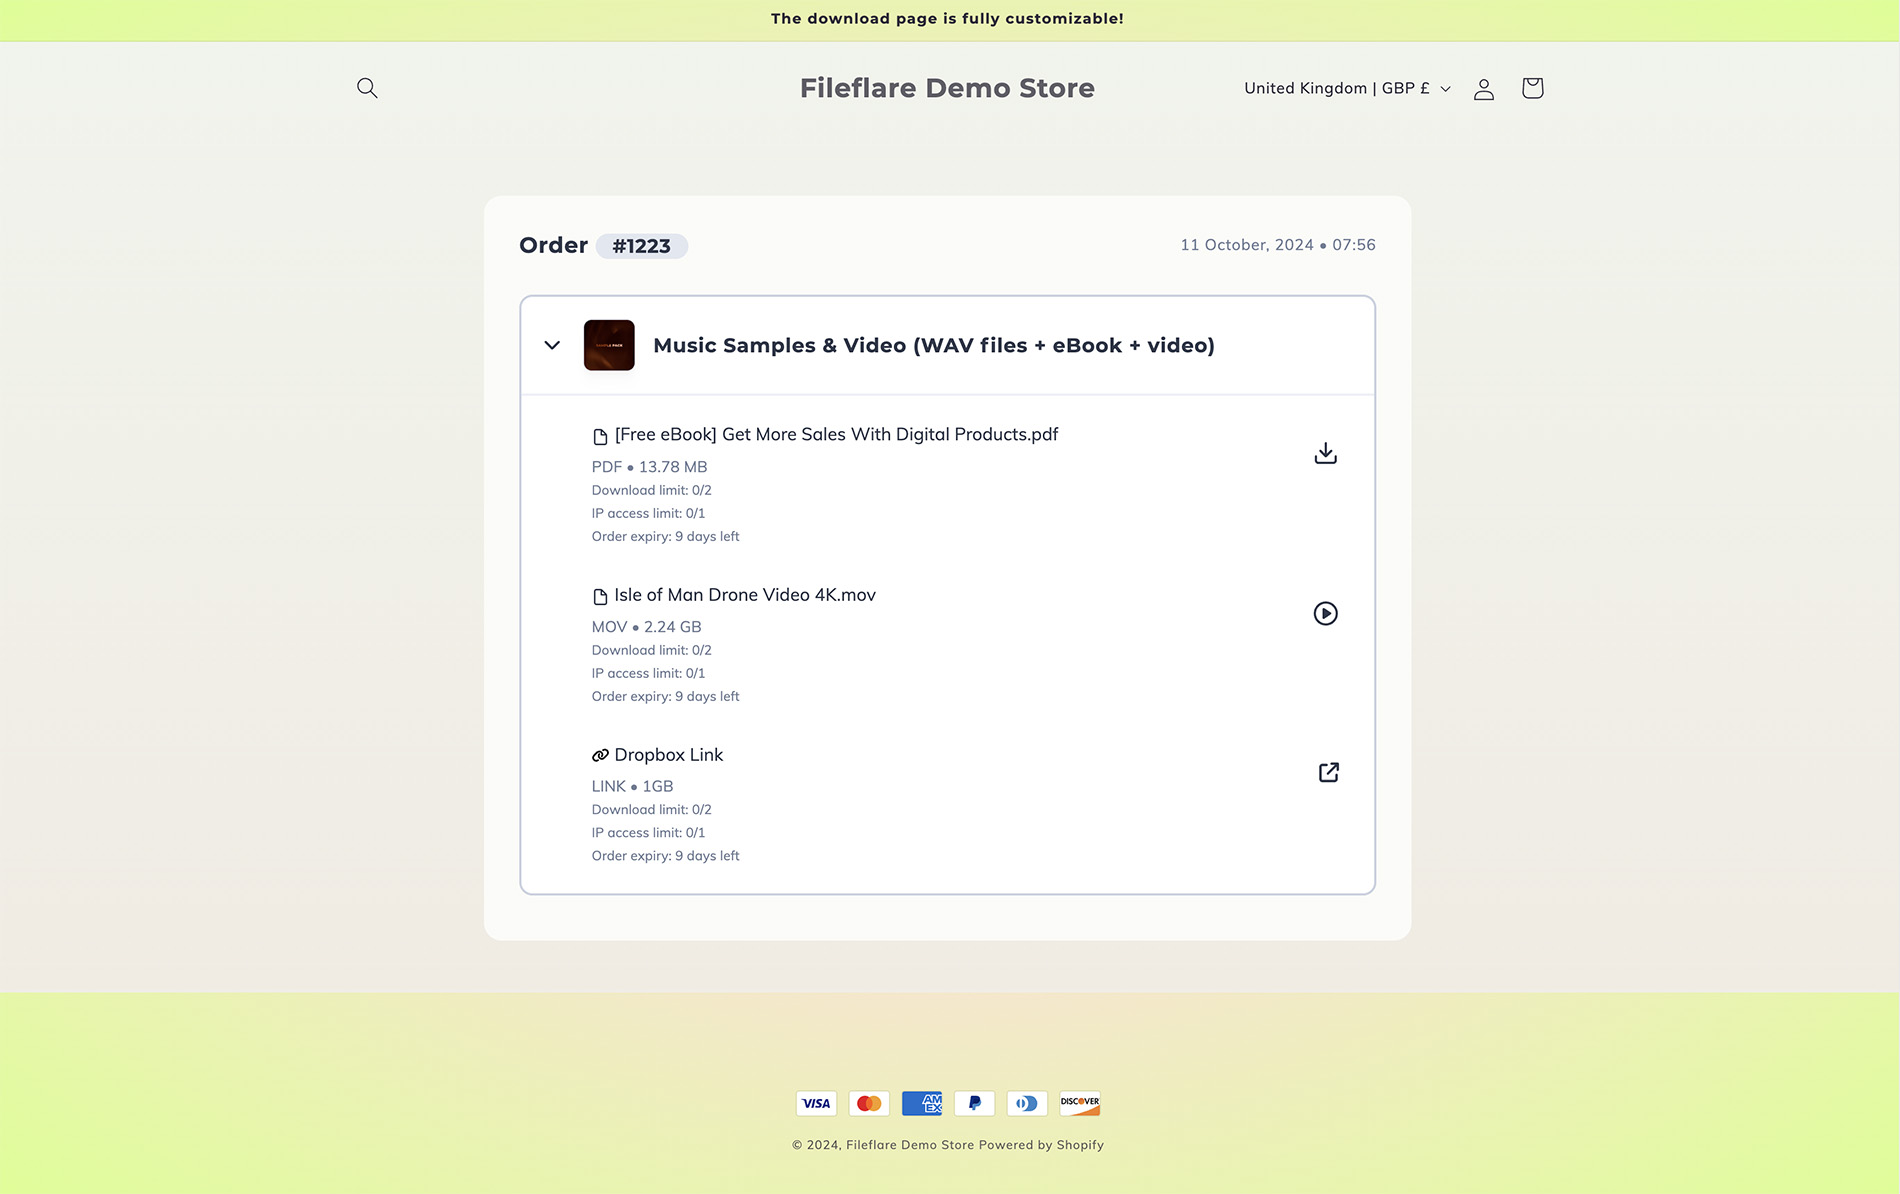Open the search magnifier icon
Screen dimensions: 1900x1194
point(367,88)
